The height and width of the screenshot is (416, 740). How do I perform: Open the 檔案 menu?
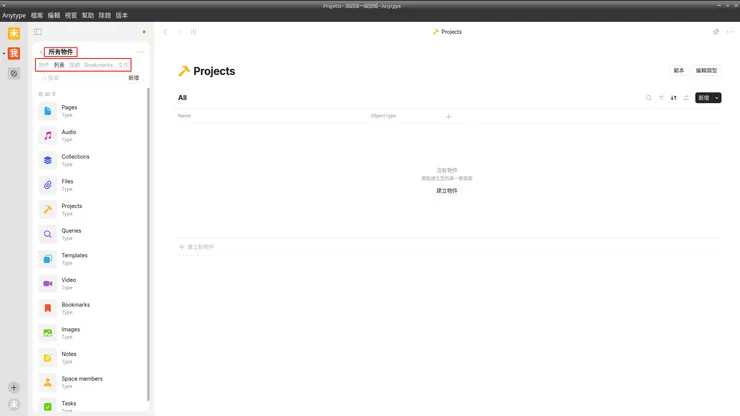click(x=37, y=15)
